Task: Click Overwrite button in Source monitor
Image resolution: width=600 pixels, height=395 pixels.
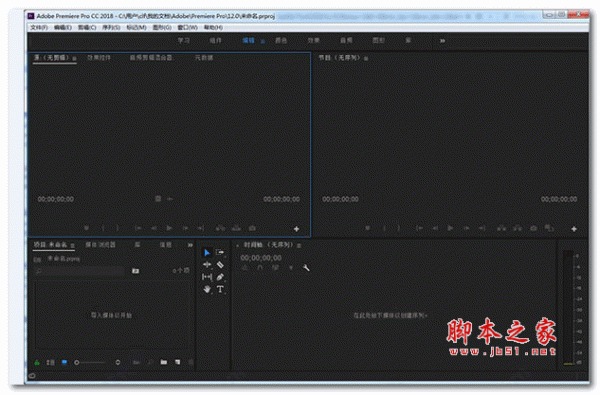Action: tap(236, 228)
